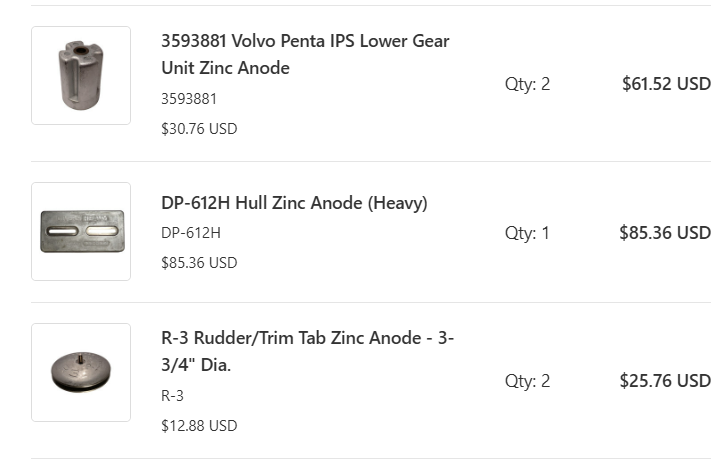Select the R-3 SKU text under the title
Screen dimensions: 726x467
(x=172, y=395)
